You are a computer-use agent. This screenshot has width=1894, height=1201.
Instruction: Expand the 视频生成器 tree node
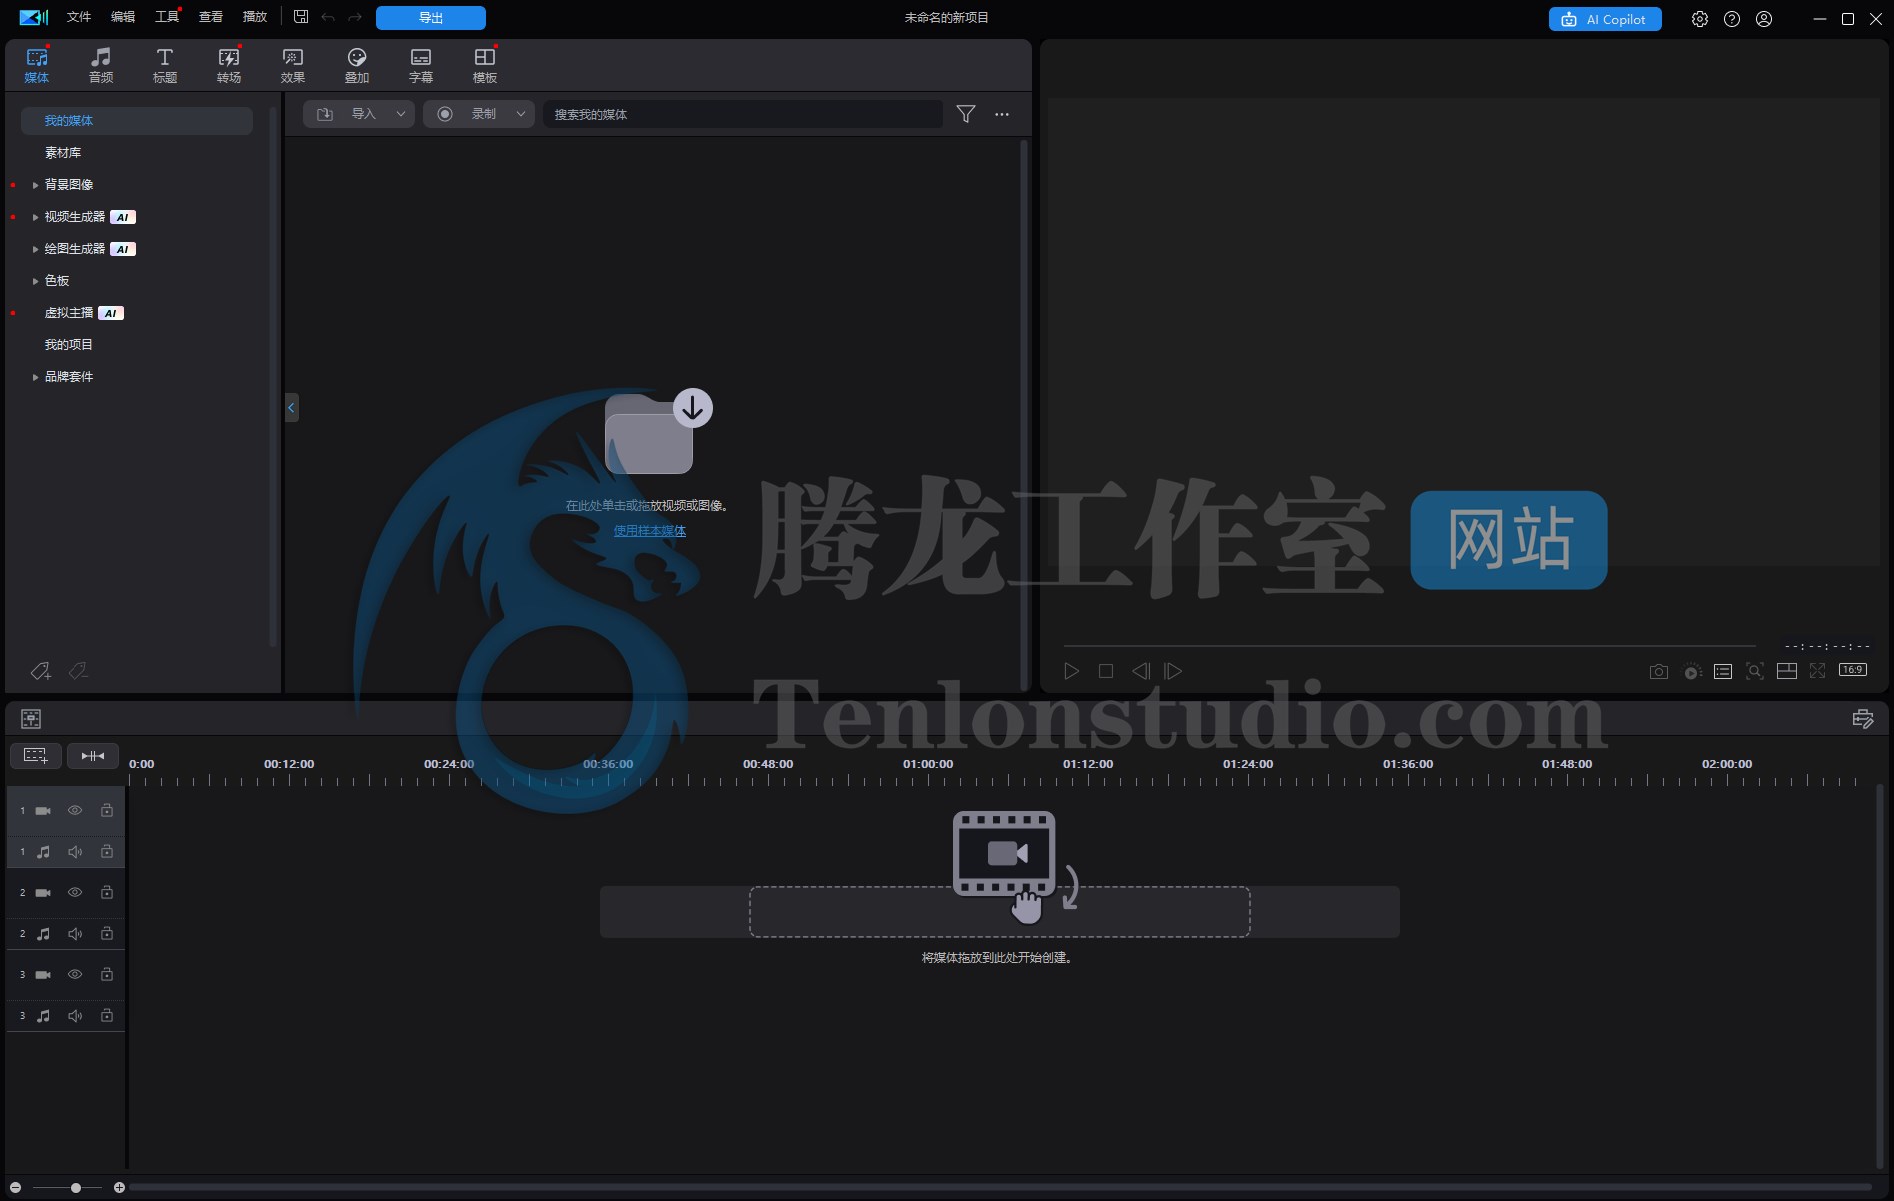(x=35, y=217)
